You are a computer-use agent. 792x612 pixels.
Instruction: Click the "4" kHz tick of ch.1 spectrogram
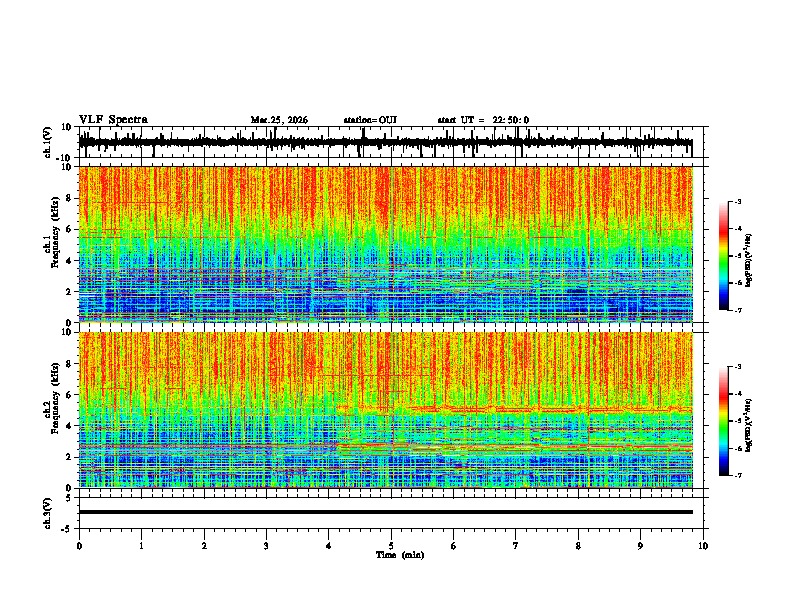[x=70, y=261]
